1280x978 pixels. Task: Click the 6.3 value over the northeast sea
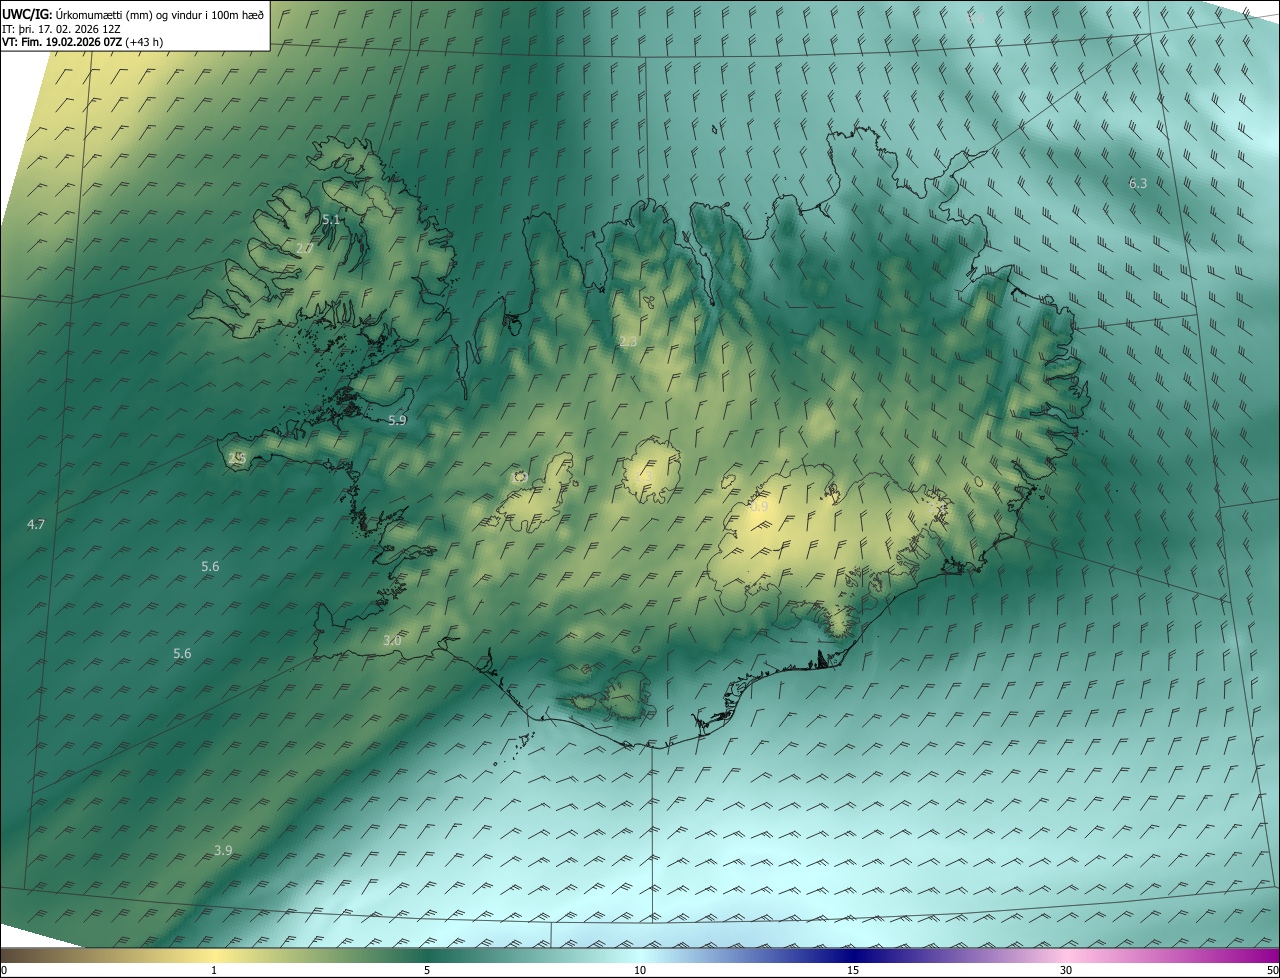point(1138,183)
